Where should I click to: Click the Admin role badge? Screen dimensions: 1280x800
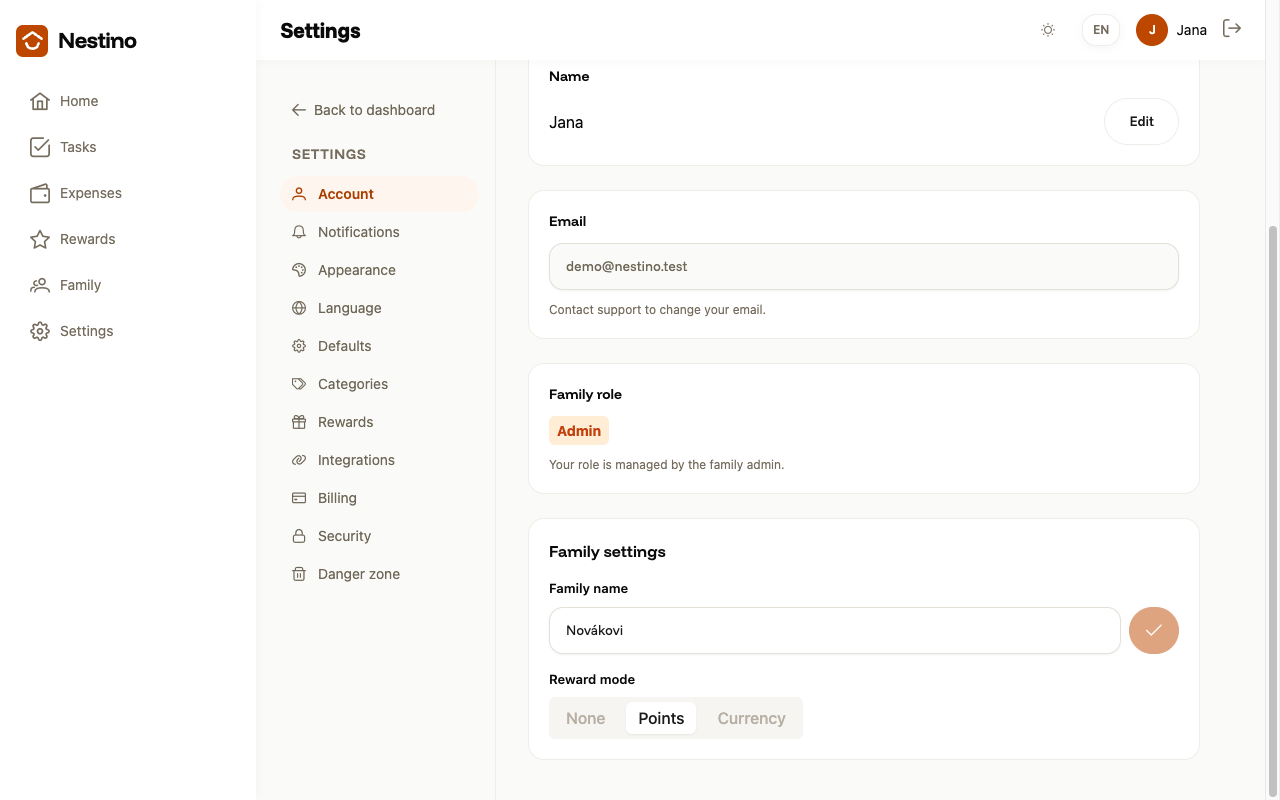[x=579, y=431]
